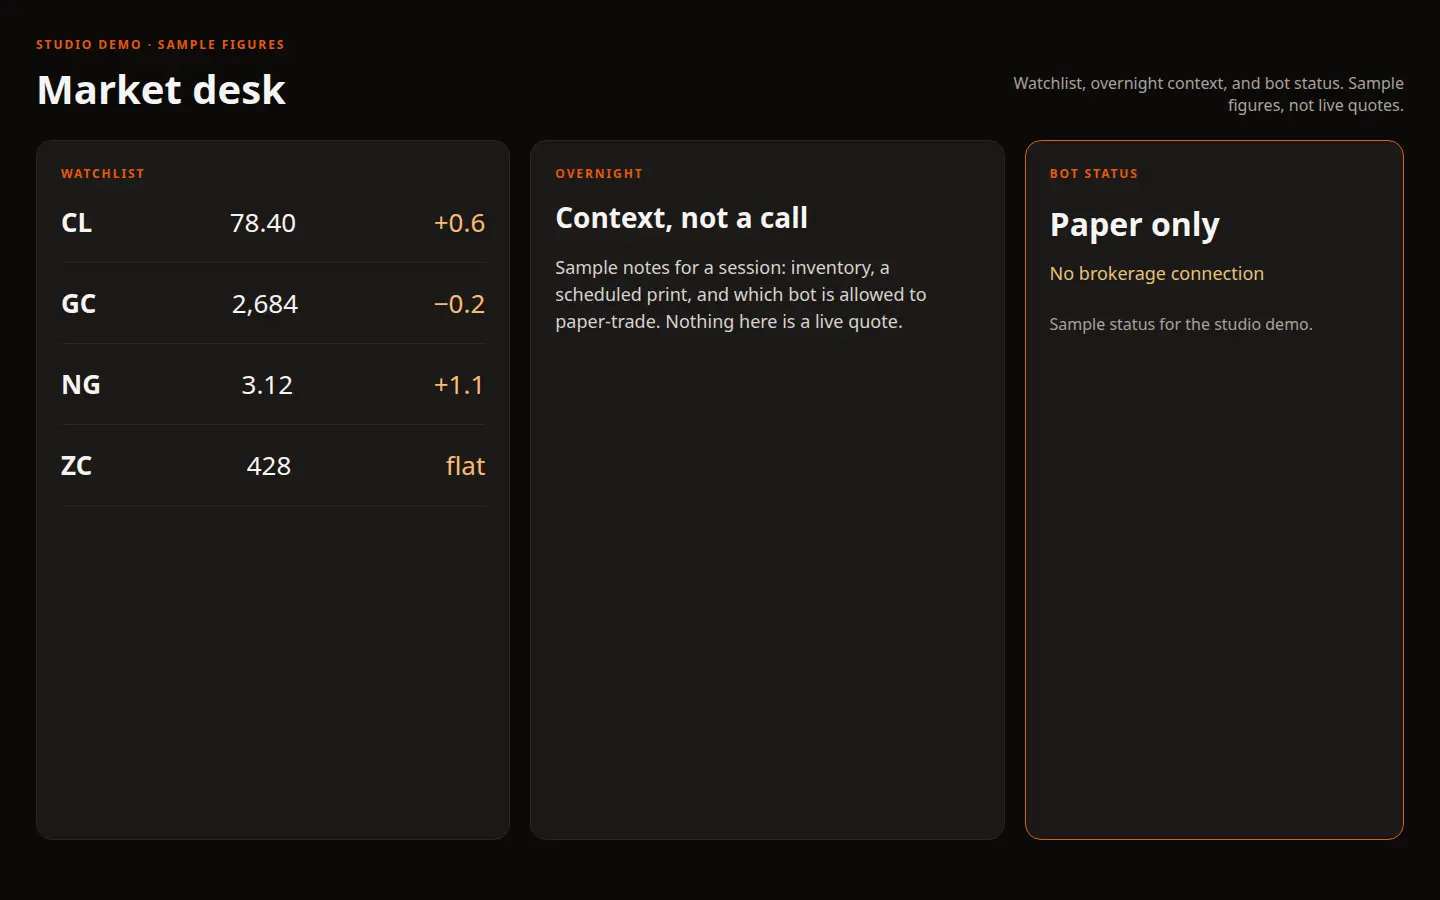Click the NG price 3.12
Screen dimensions: 1440x900
267,385
